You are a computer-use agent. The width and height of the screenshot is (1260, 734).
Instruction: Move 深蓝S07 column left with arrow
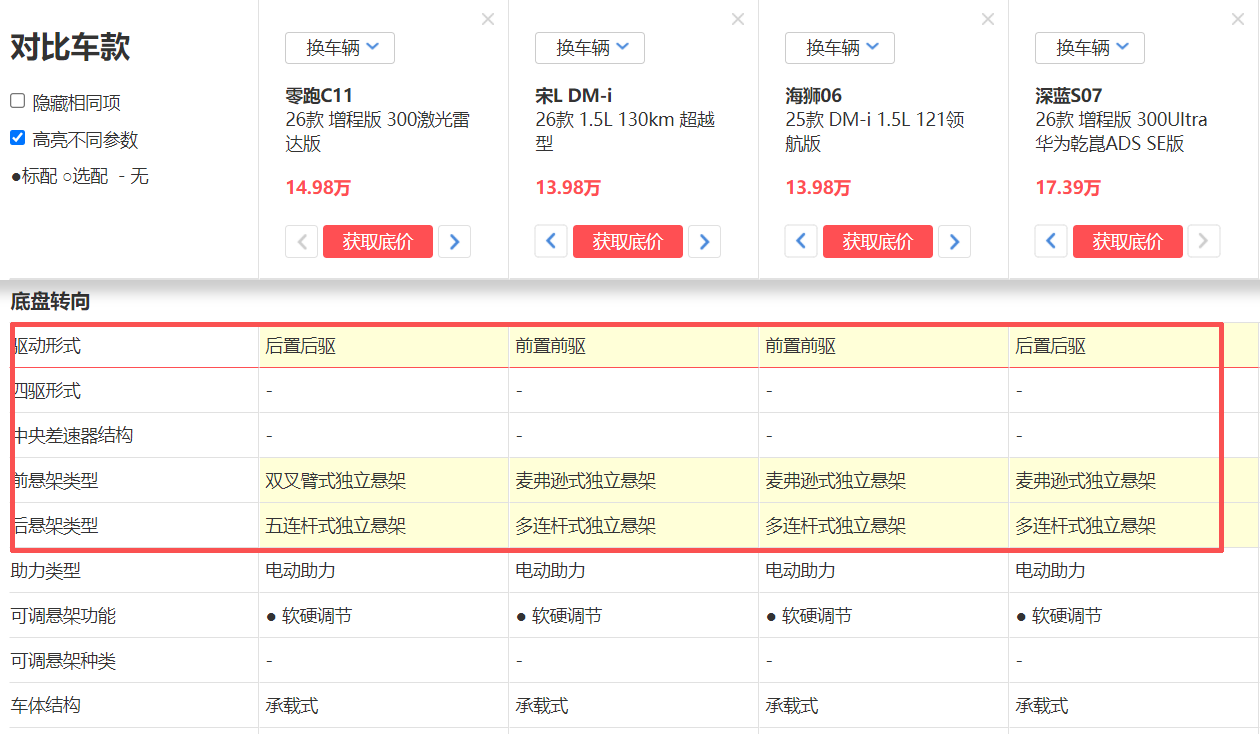1051,241
